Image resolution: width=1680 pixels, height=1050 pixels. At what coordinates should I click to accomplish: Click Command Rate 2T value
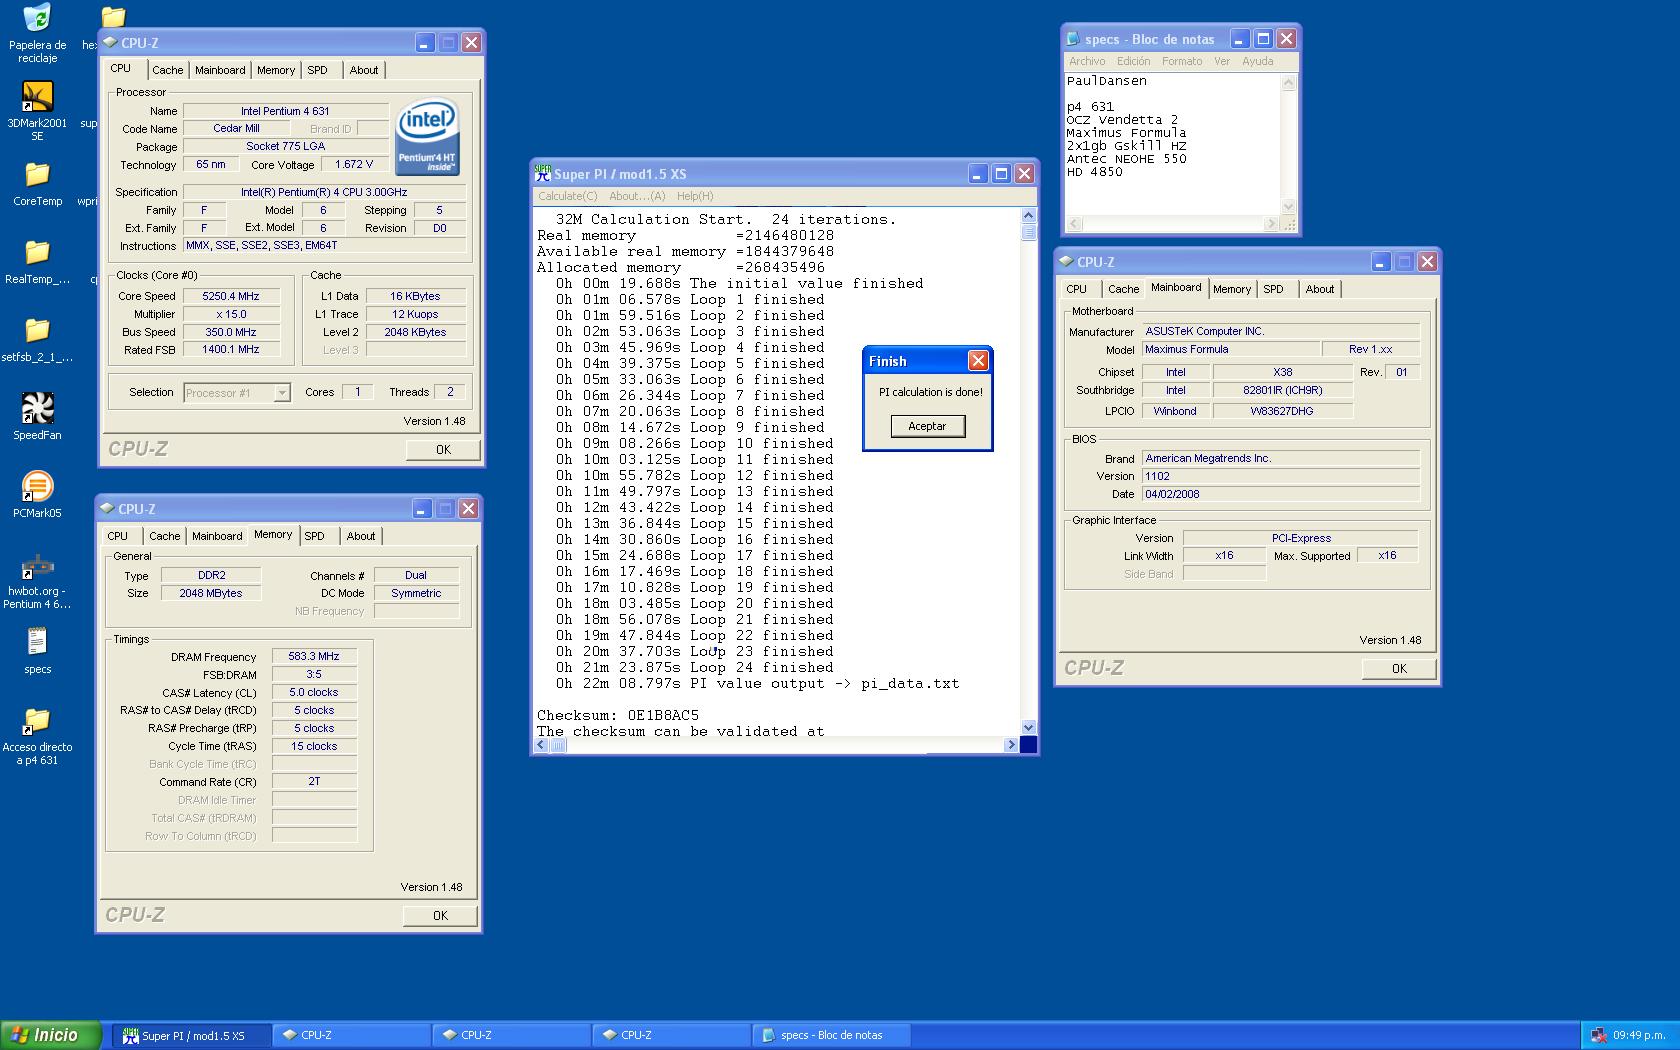[314, 782]
